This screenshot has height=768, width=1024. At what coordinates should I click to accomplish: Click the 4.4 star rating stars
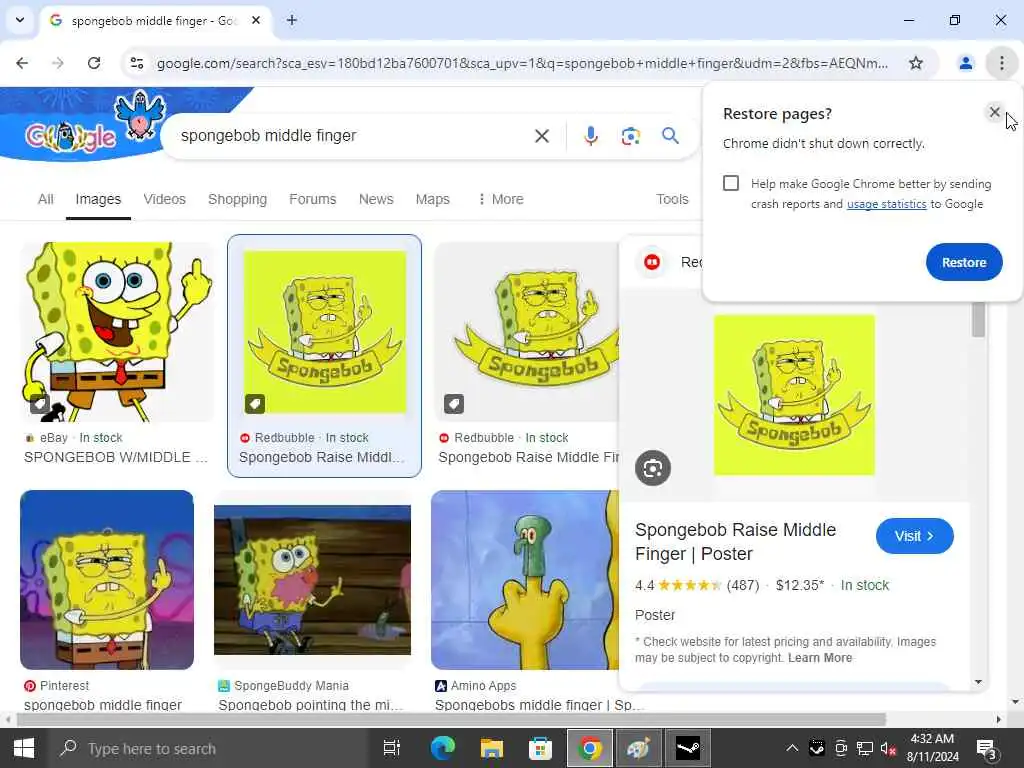click(x=689, y=585)
